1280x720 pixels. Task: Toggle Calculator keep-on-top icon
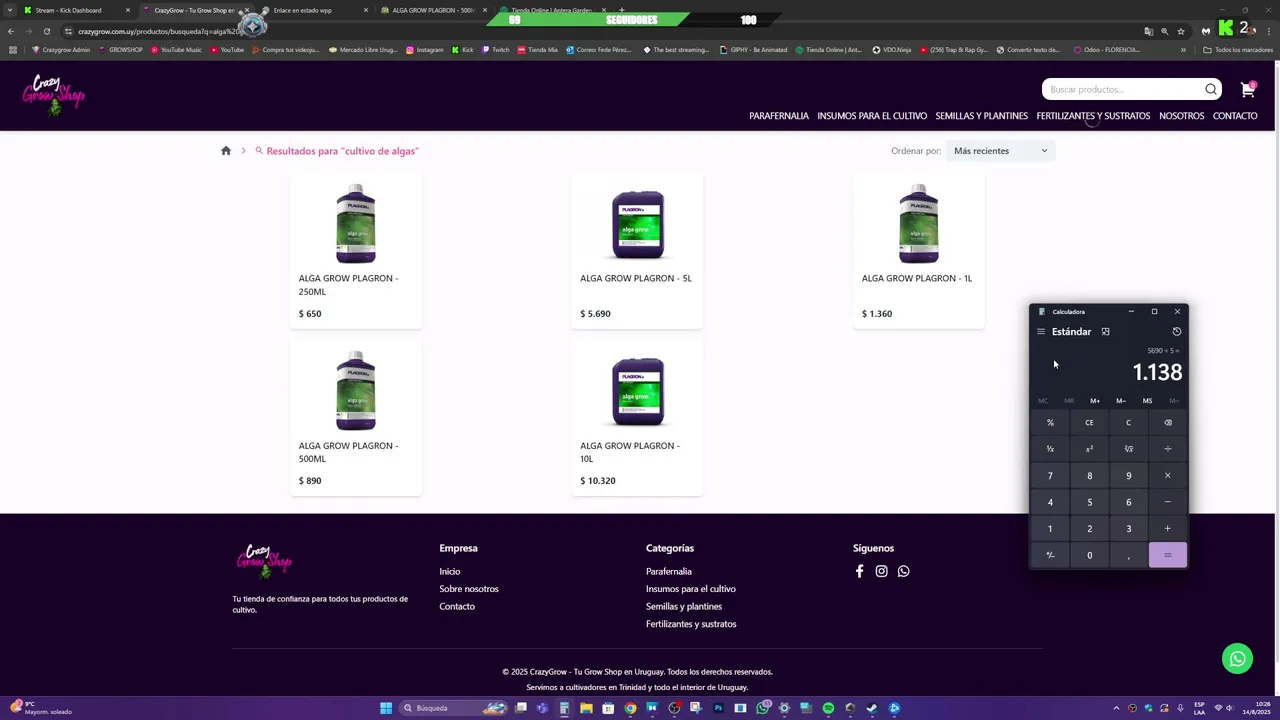coord(1105,332)
